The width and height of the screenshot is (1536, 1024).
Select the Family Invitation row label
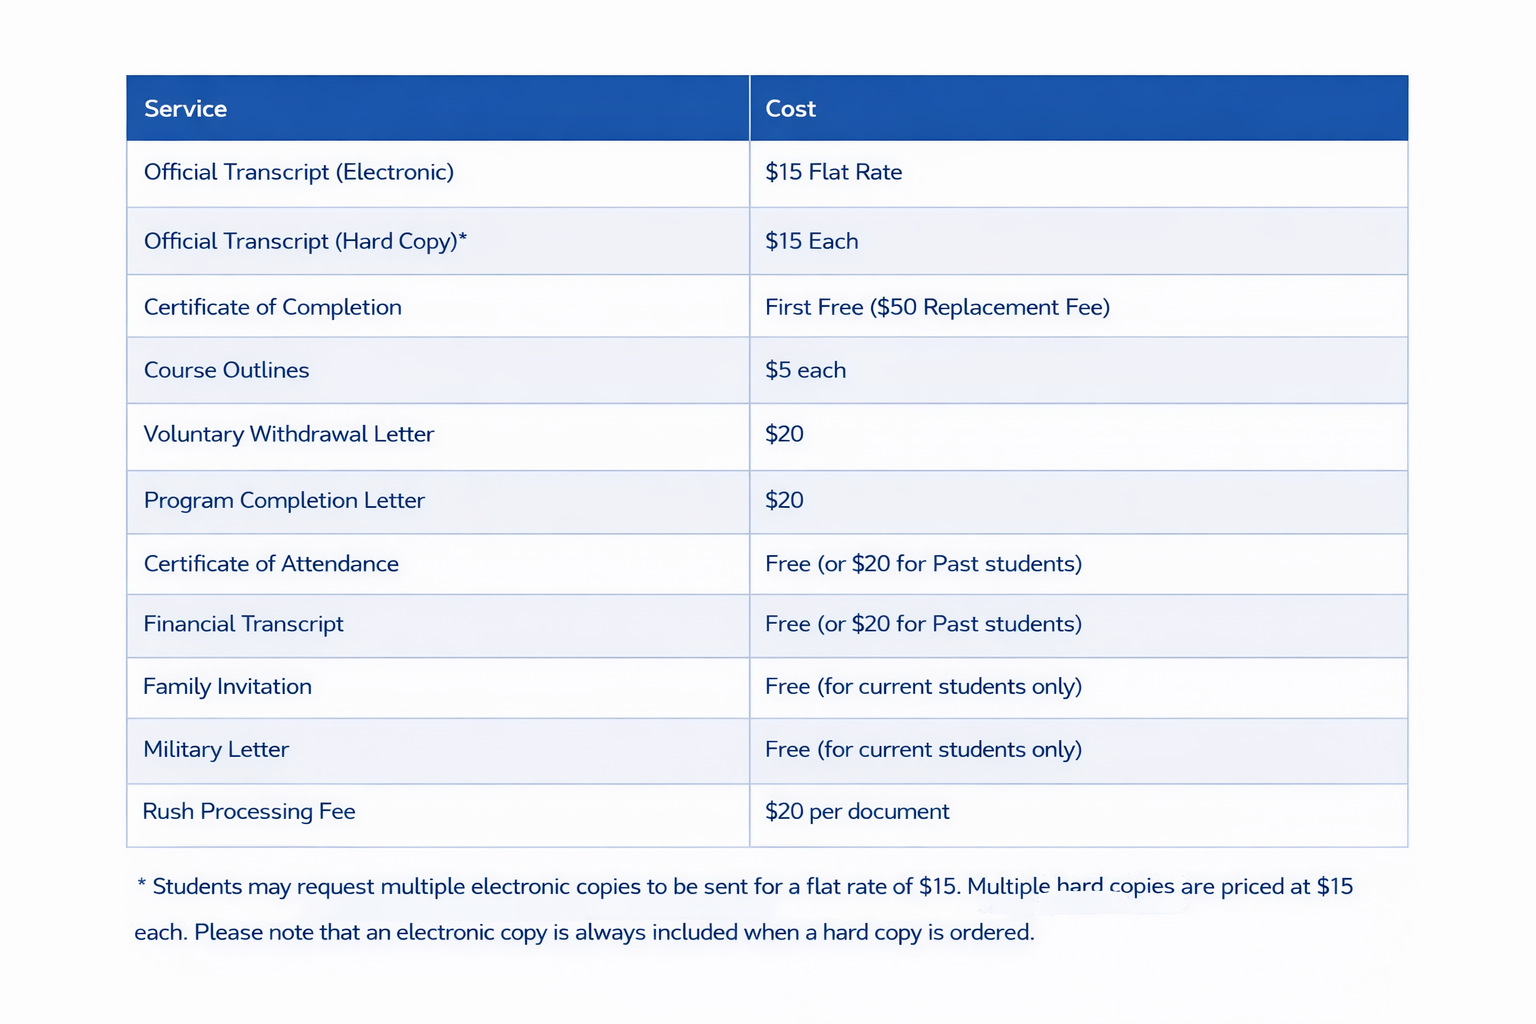[x=227, y=687]
